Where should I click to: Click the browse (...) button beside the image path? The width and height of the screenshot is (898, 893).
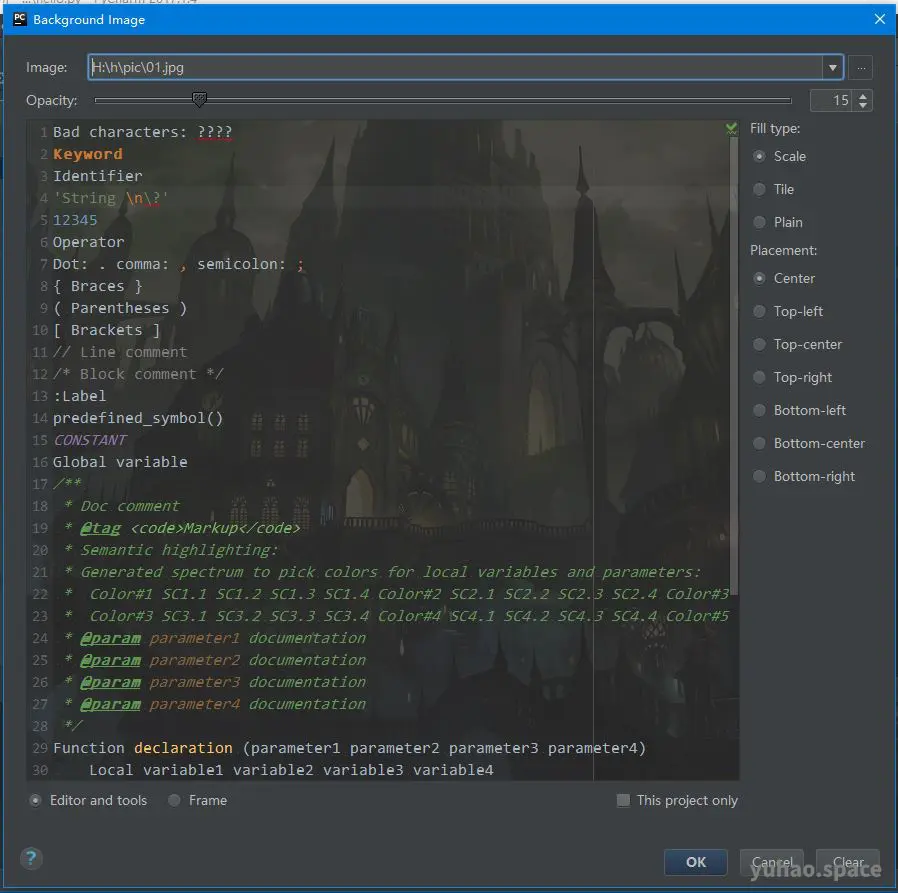(861, 67)
